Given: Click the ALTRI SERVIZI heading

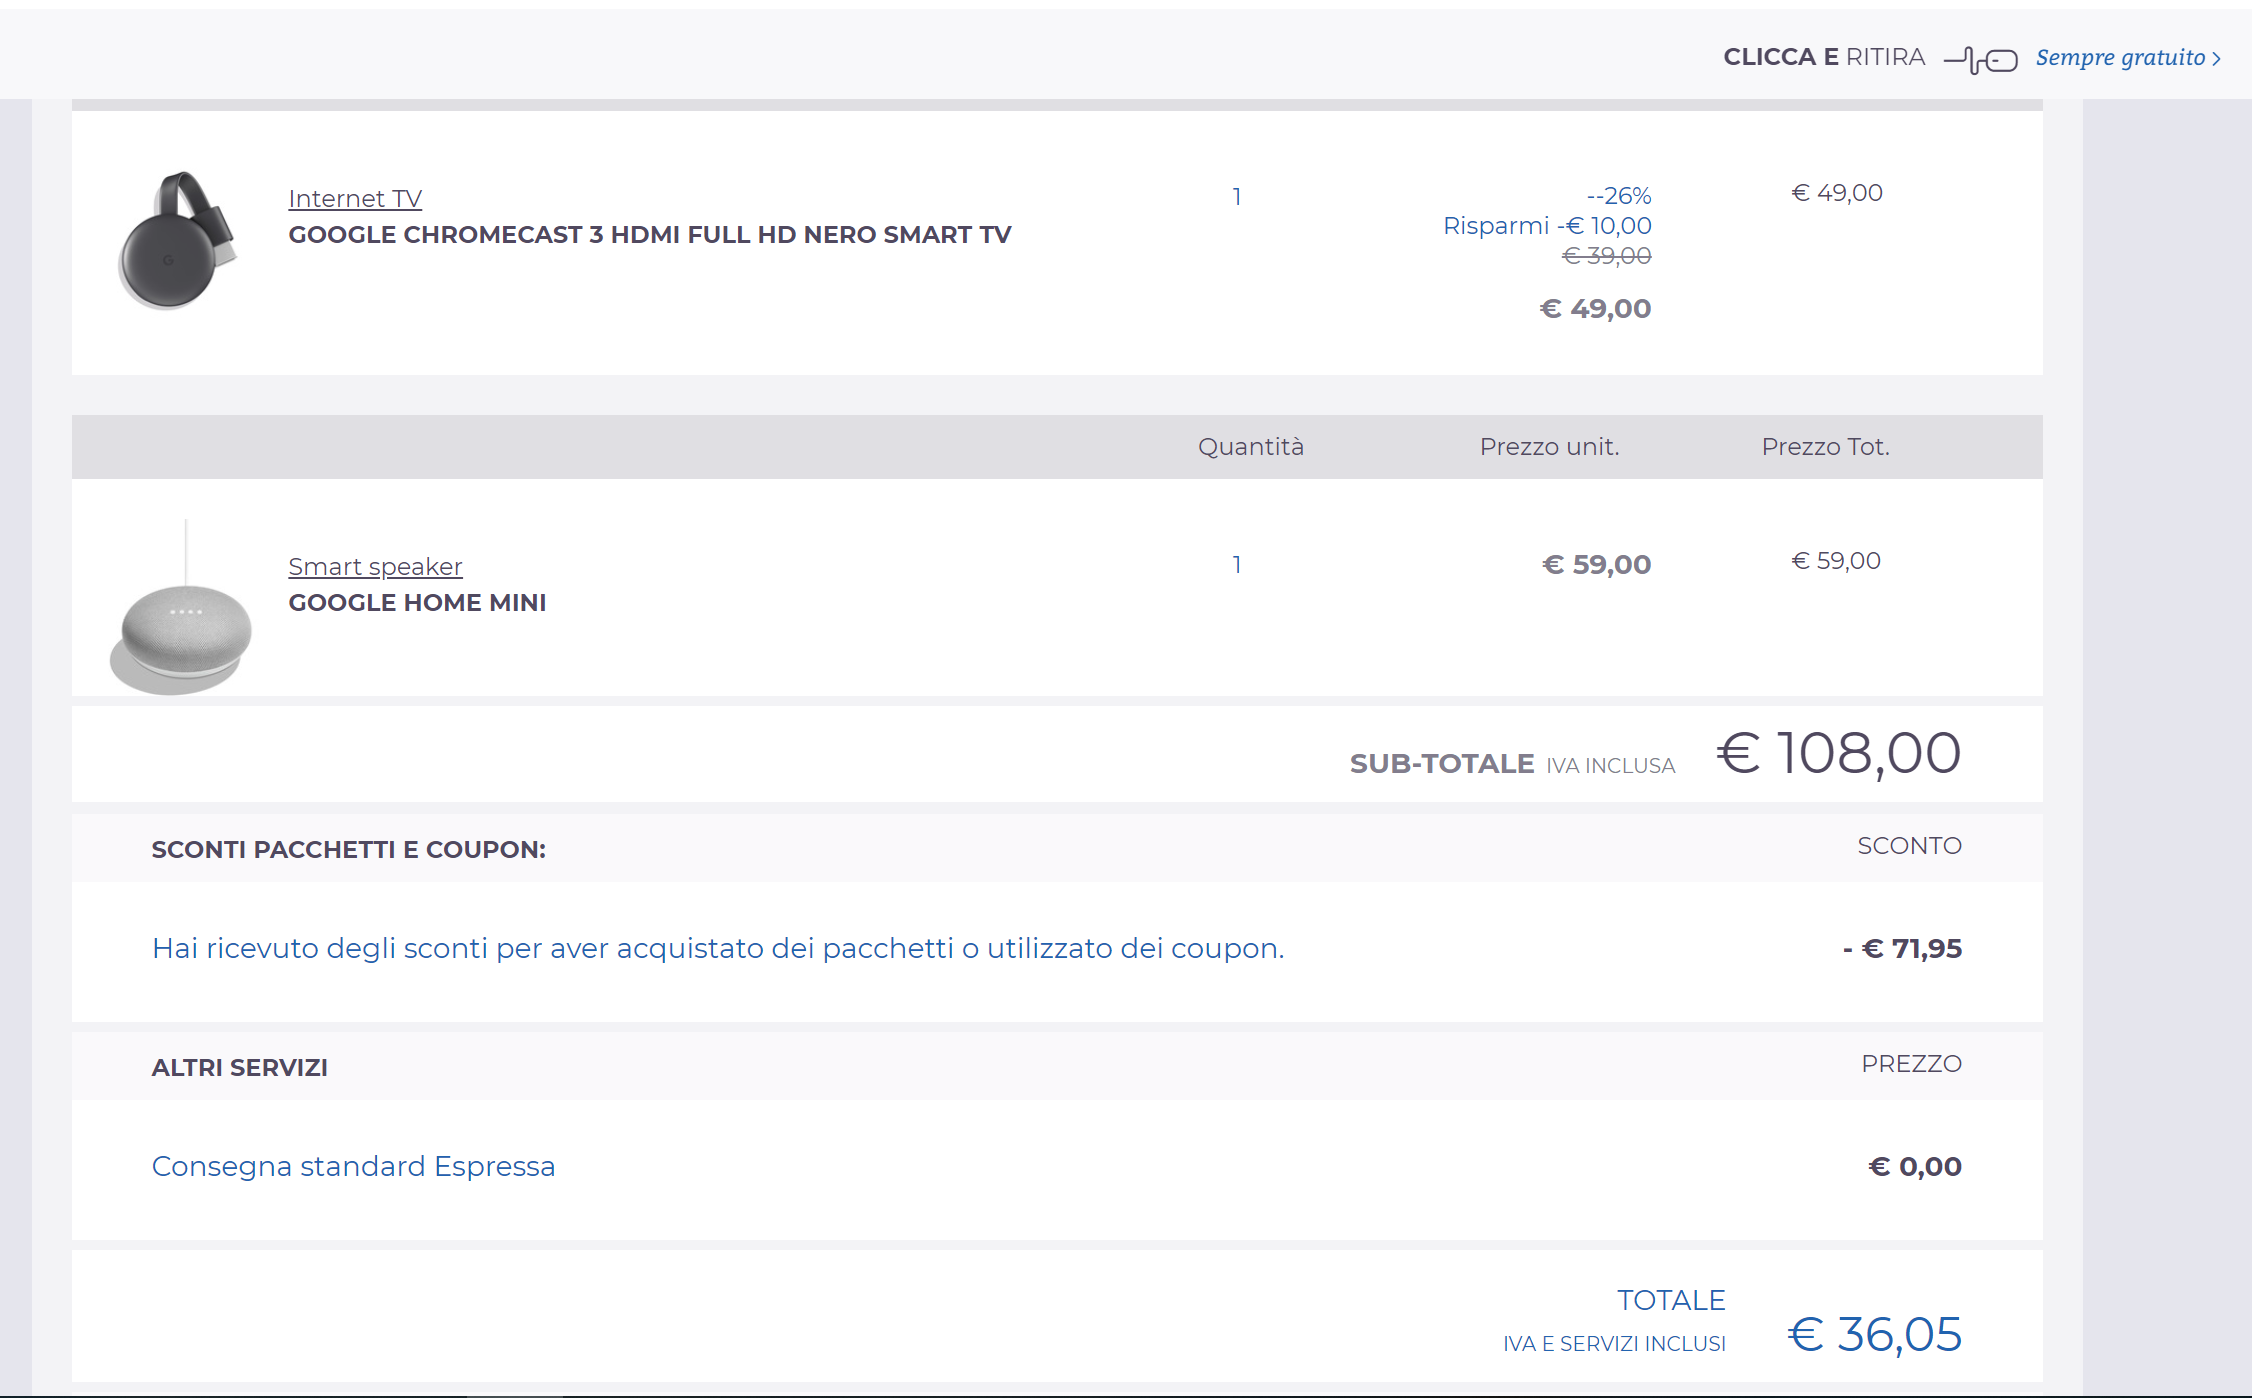Looking at the screenshot, I should click(239, 1068).
